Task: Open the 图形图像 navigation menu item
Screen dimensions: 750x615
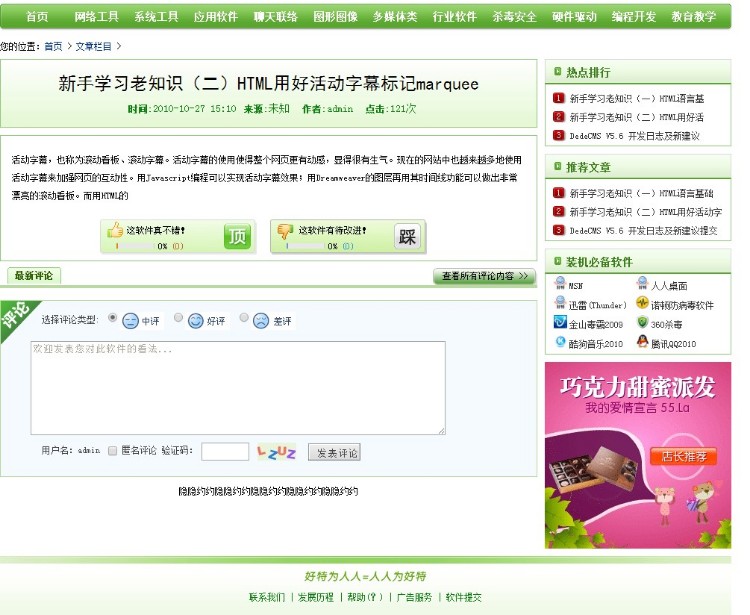Action: [335, 17]
